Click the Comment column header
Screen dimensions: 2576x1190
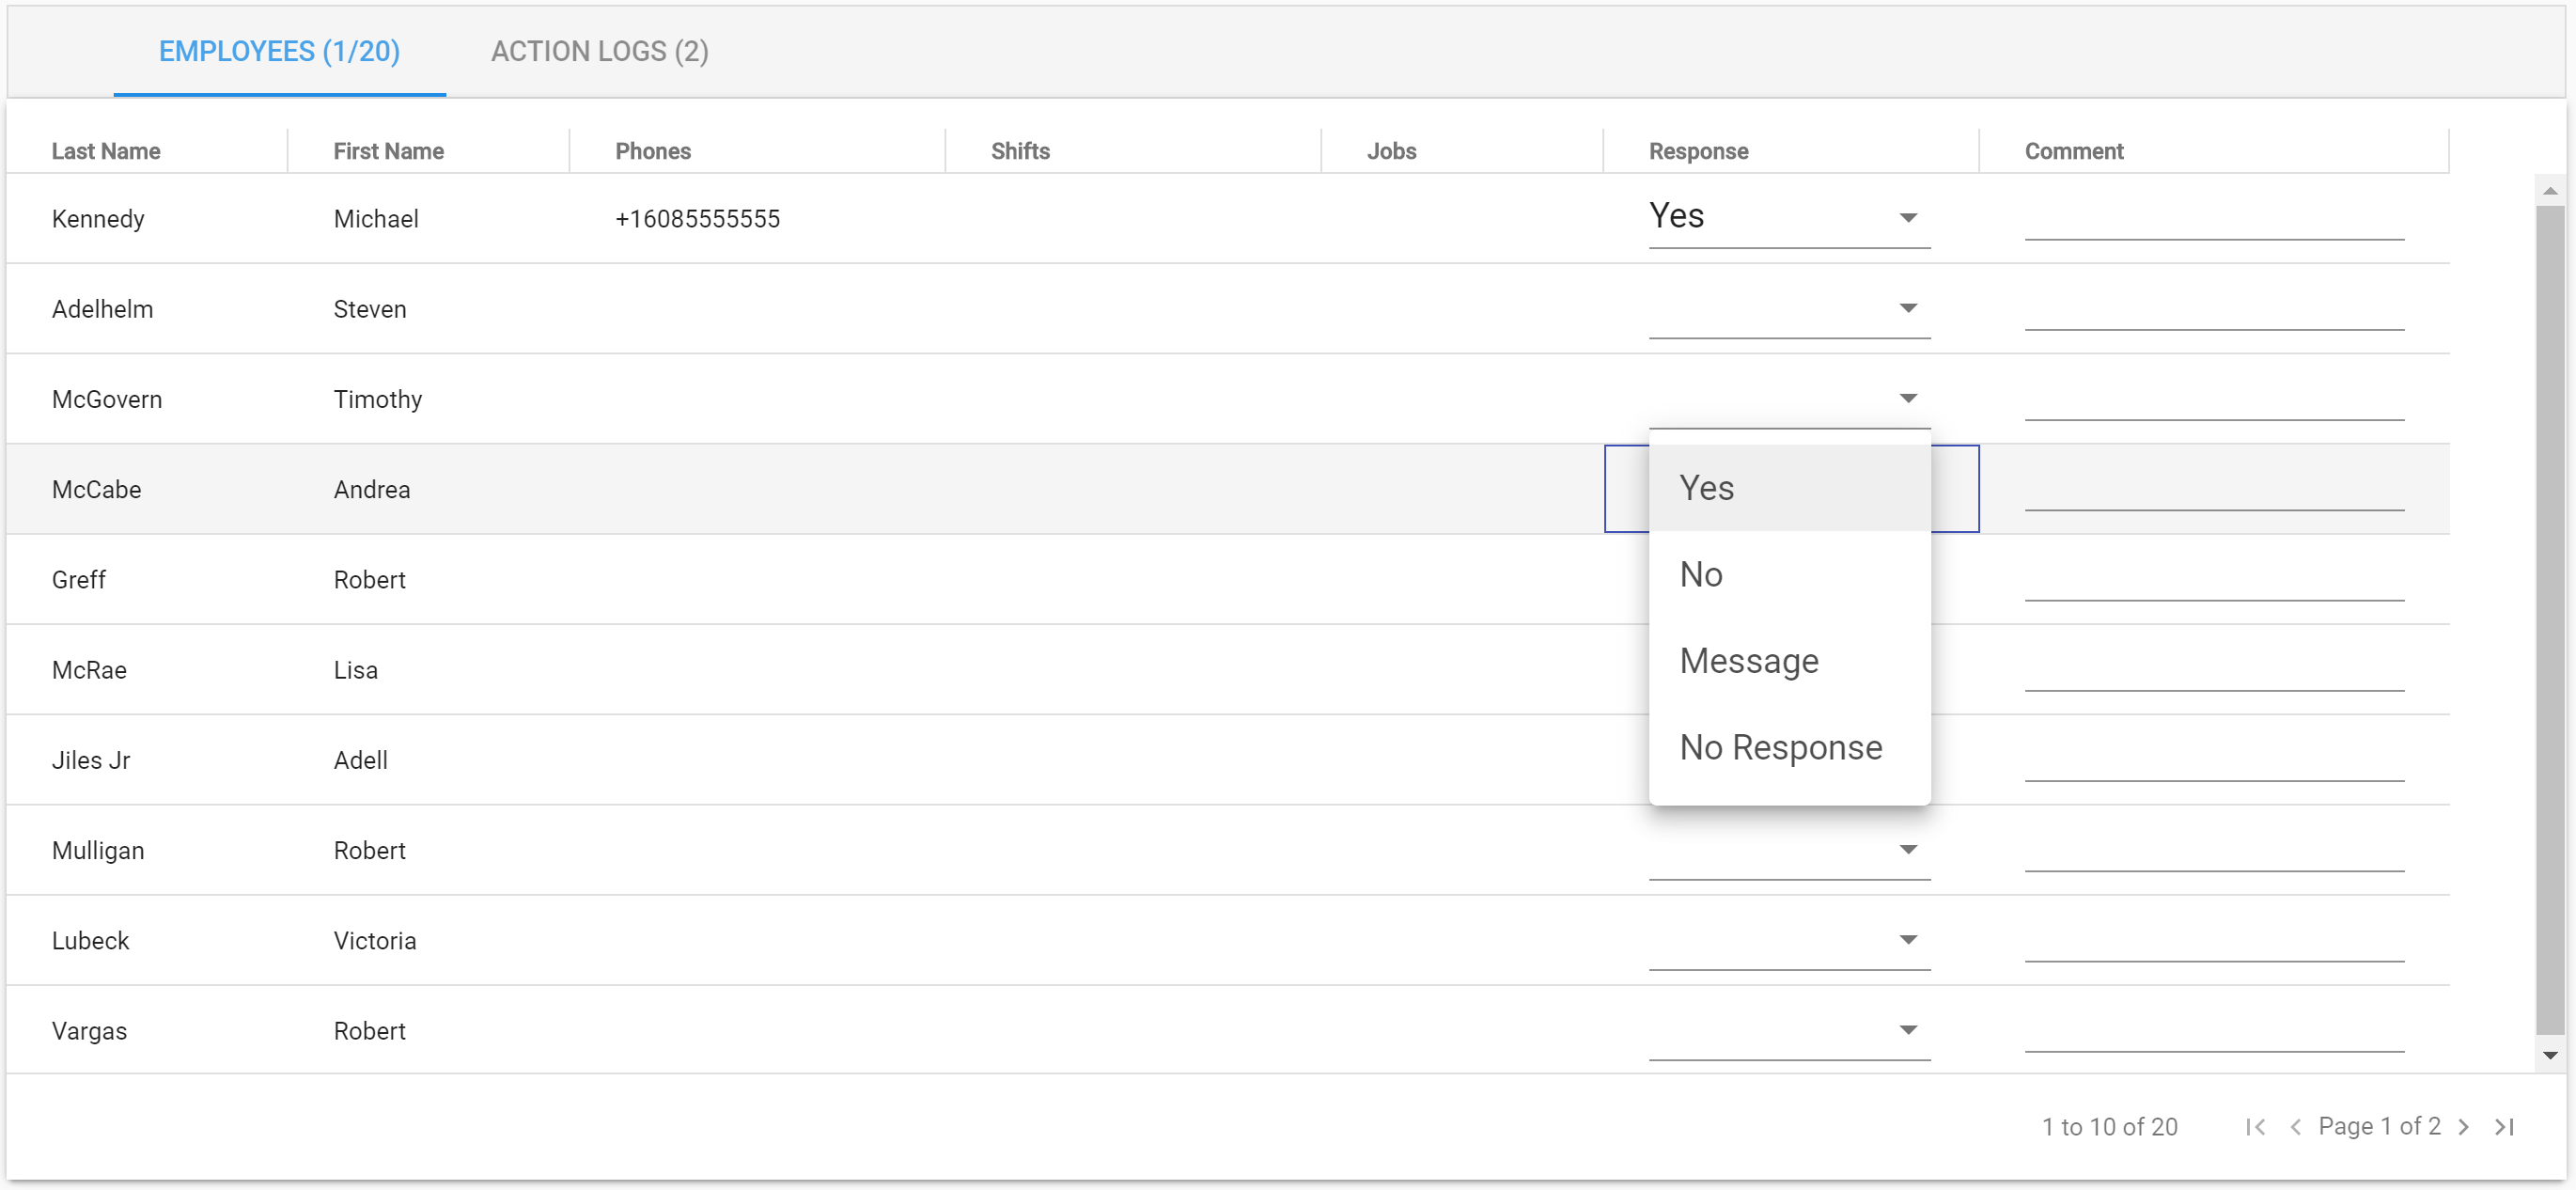pyautogui.click(x=2073, y=151)
